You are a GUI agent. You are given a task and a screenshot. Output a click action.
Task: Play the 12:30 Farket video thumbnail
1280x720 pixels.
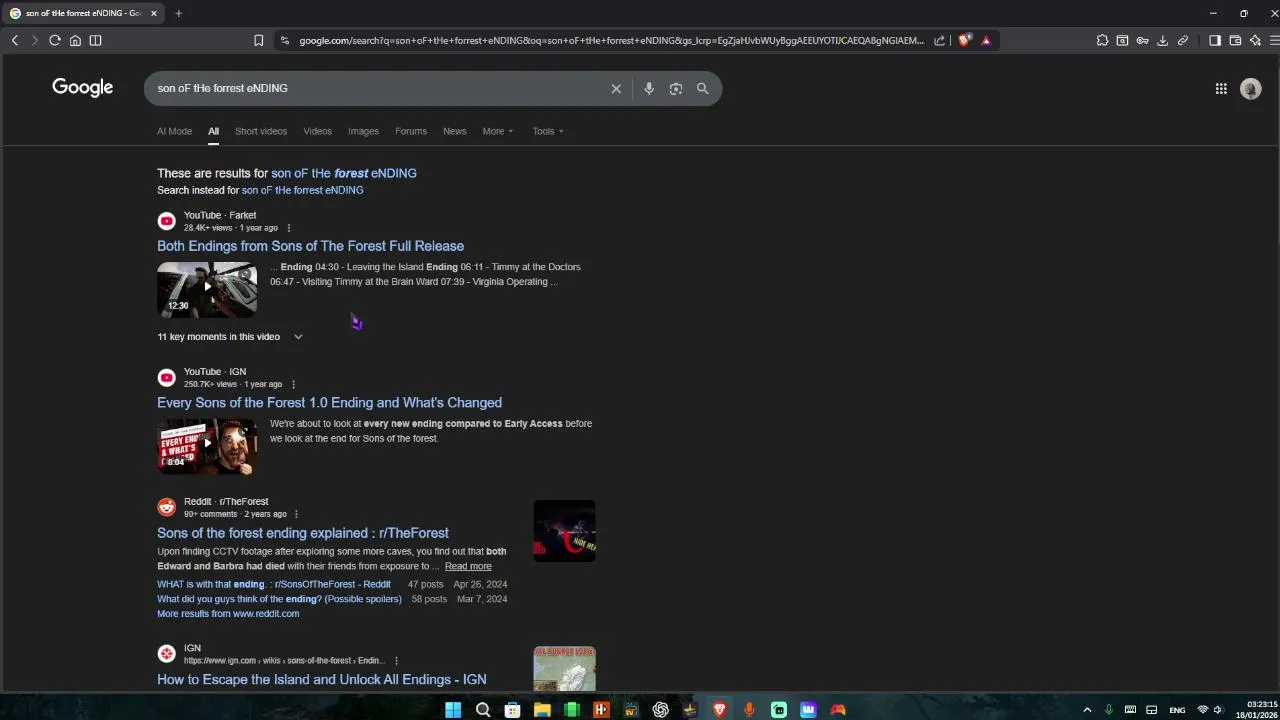point(207,289)
